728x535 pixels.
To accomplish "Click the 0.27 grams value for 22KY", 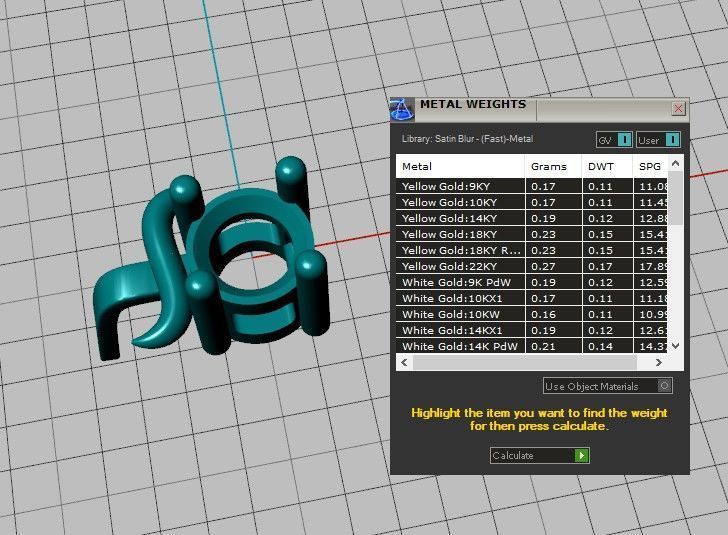I will pyautogui.click(x=543, y=267).
